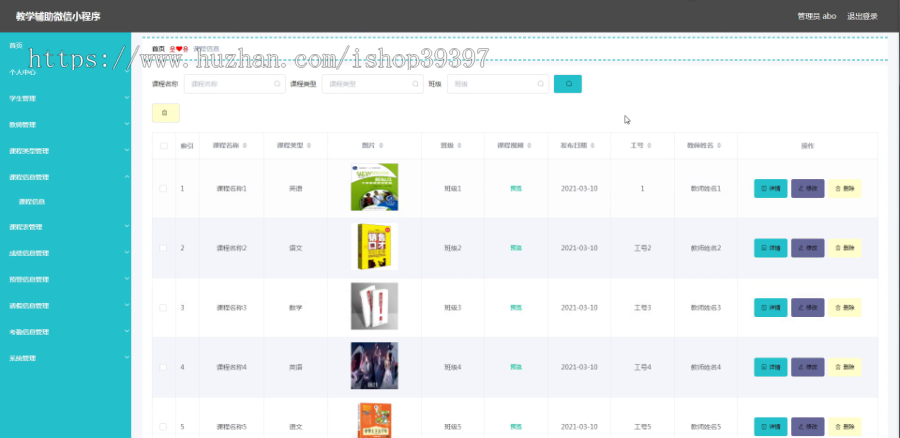900x438 pixels.
Task: Sort table by 班级 column arrows
Action: point(459,146)
